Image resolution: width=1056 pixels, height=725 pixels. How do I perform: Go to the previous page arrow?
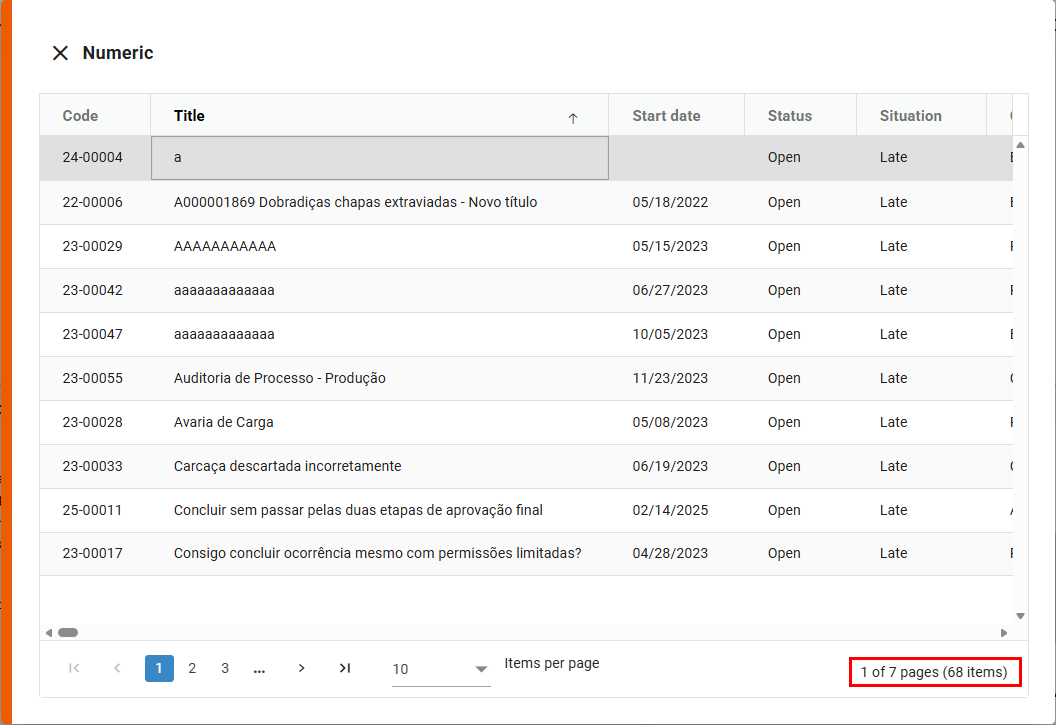(117, 668)
